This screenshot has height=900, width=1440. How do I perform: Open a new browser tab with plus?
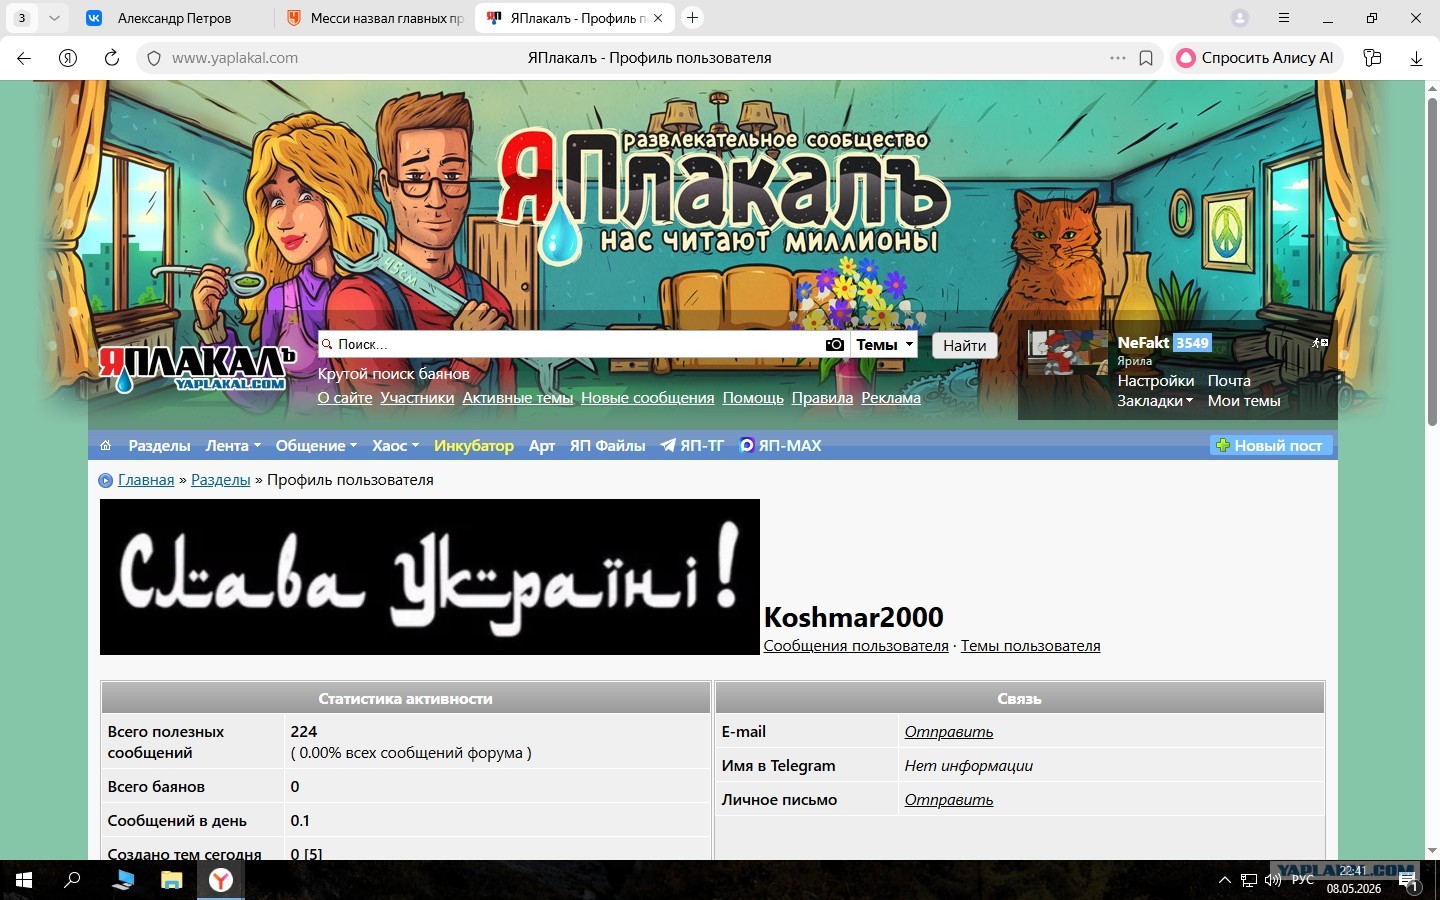[x=692, y=18]
